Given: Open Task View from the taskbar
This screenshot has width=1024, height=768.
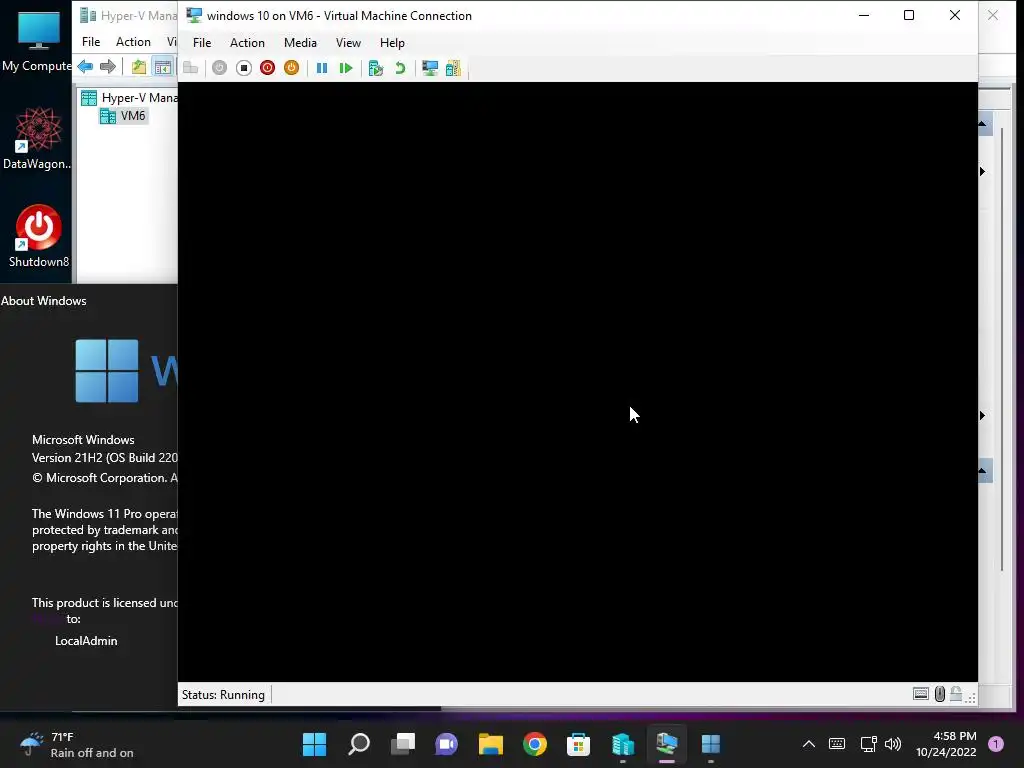Looking at the screenshot, I should tap(402, 744).
